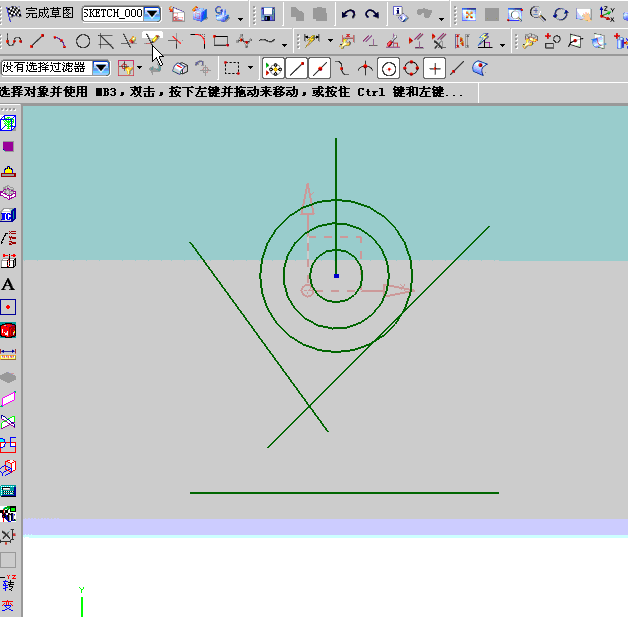This screenshot has width=628, height=617.
Task: Click Finish Sketch (完成草图) button
Action: tap(41, 14)
